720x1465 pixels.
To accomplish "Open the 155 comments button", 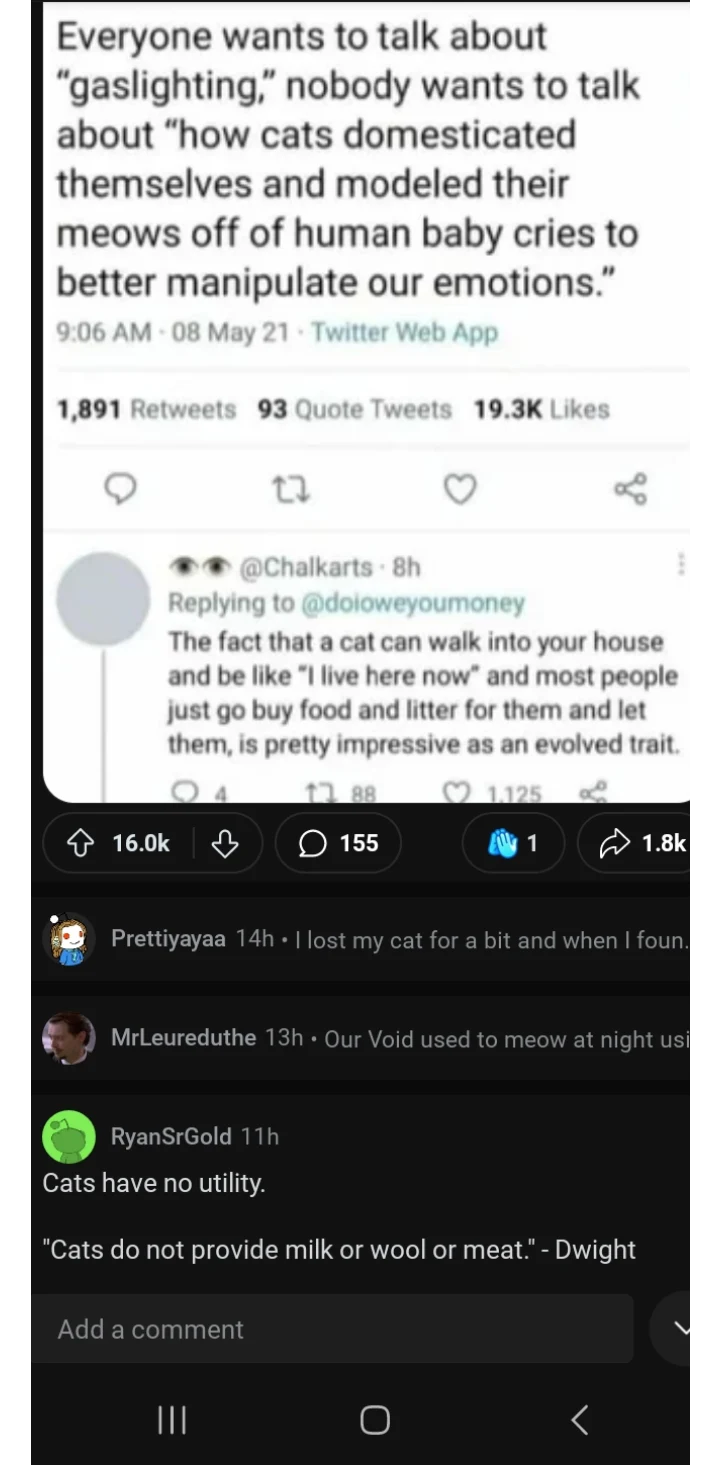I will (x=338, y=844).
